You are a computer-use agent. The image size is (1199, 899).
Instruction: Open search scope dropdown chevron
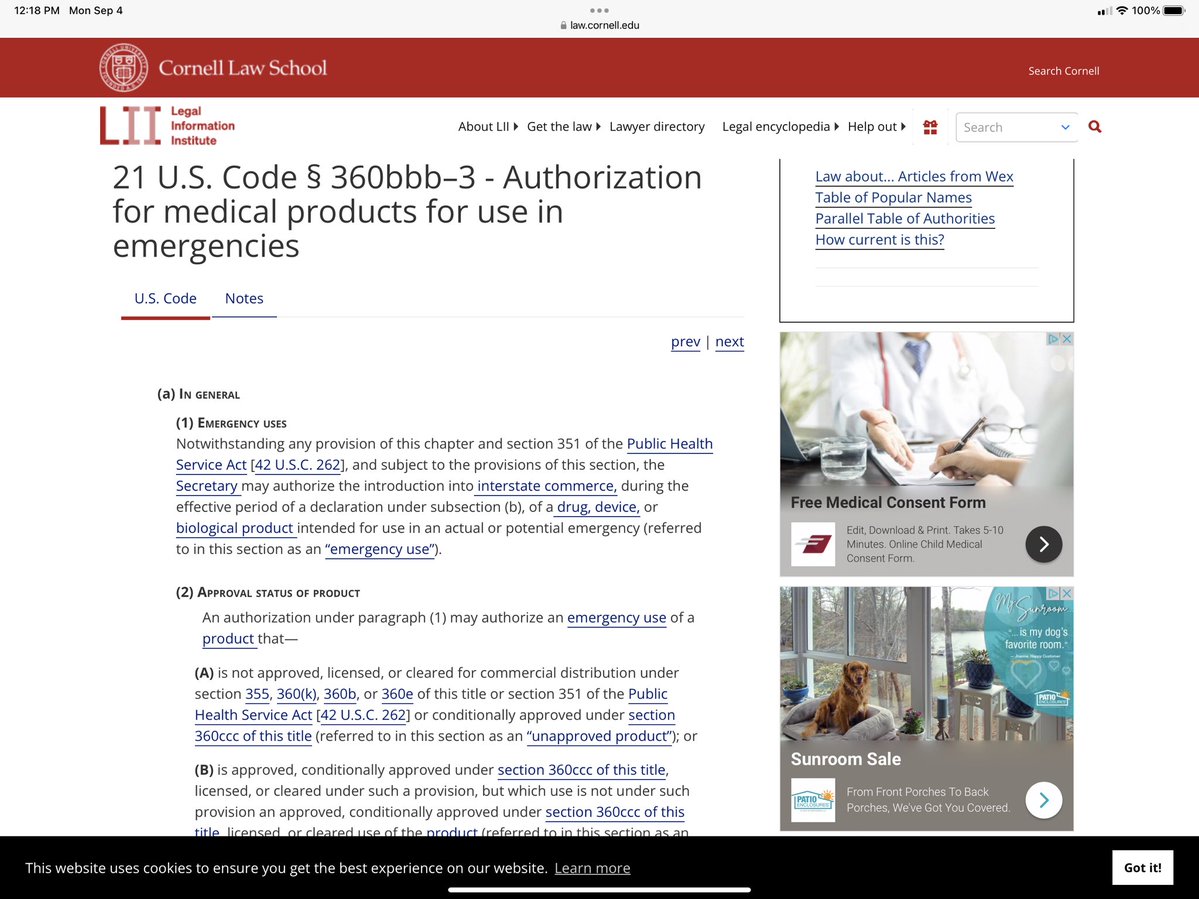1065,127
